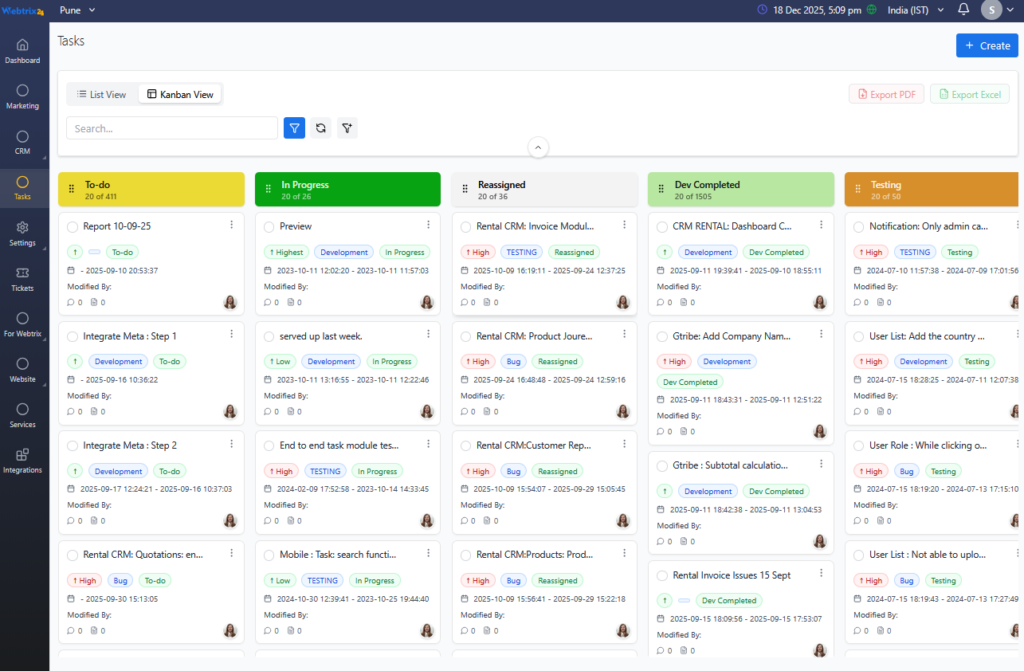
Task: Check the circle on 'served up last week.'
Action: tap(269, 337)
